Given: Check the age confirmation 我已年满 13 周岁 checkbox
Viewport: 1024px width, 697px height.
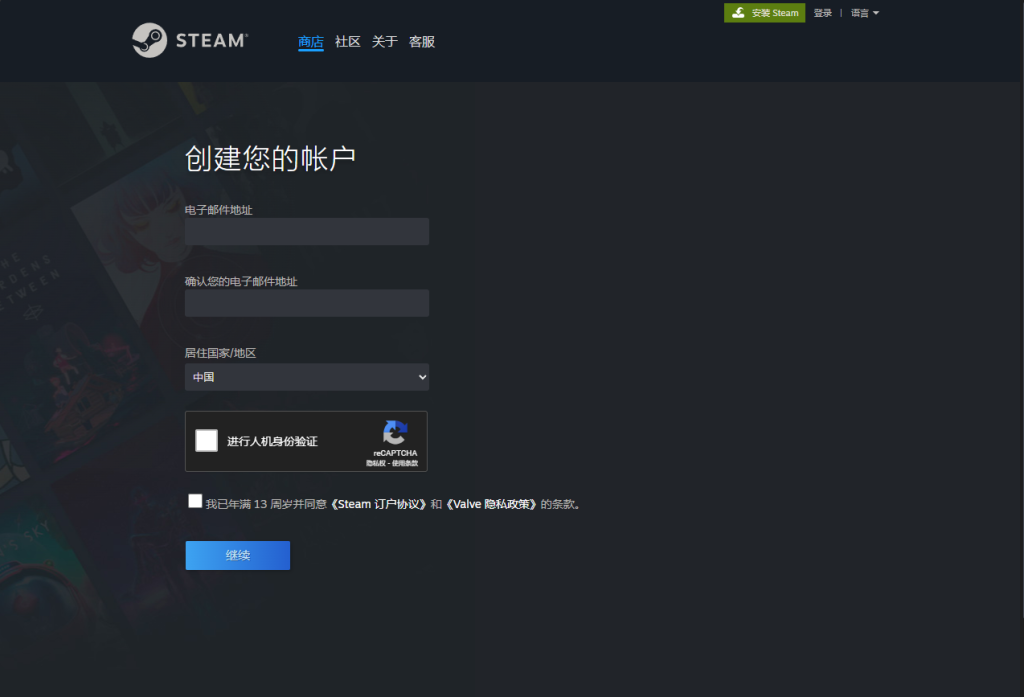Looking at the screenshot, I should 195,500.
